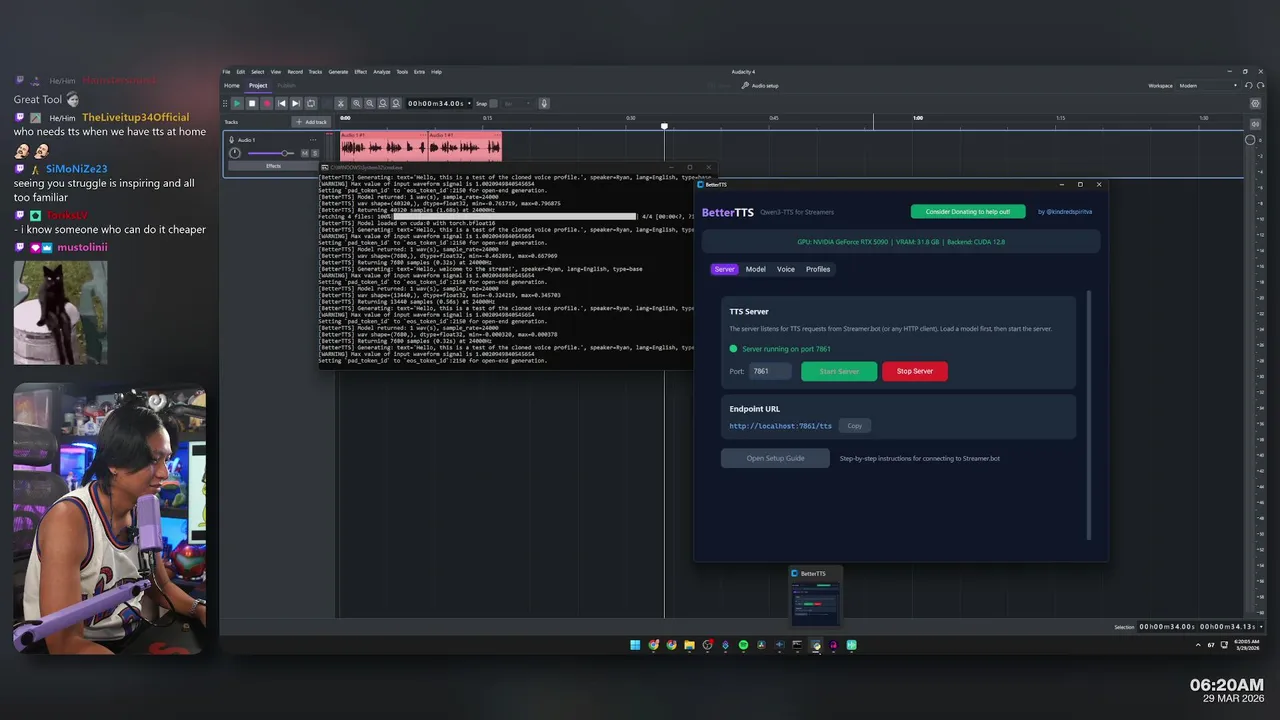Screen dimensions: 1280x720
Task: Fit project to width zoom icon
Action: (x=396, y=103)
